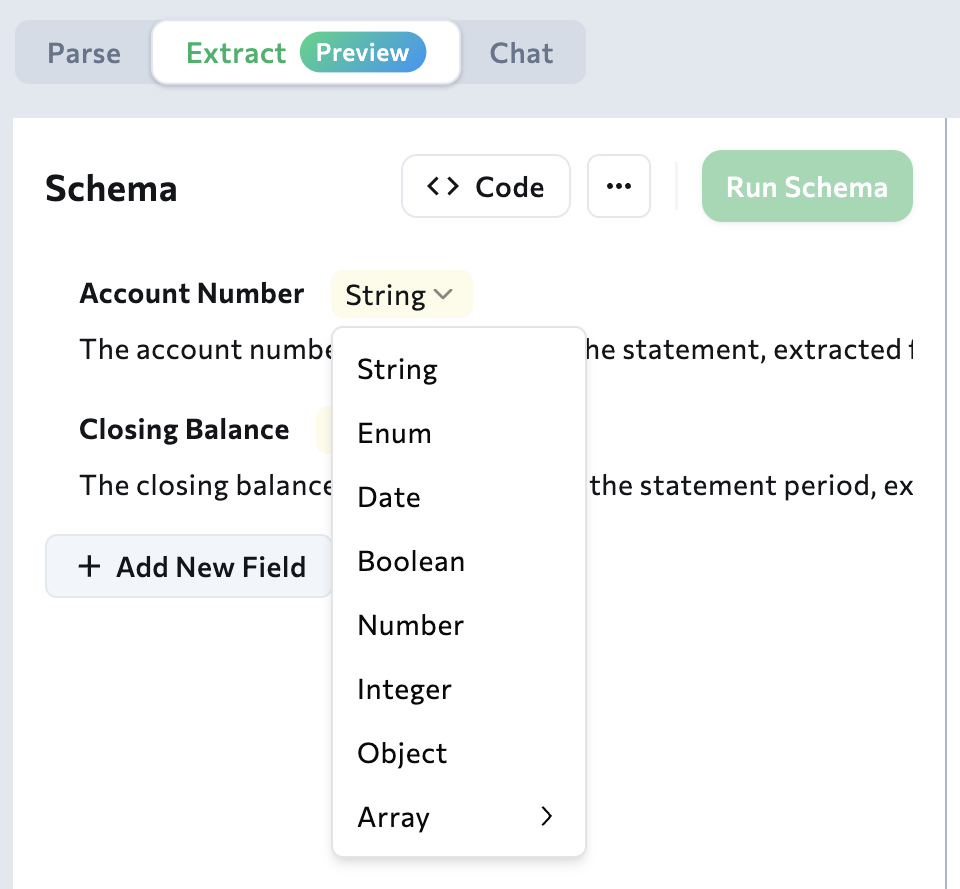
Task: Expand the Array submenu chevron
Action: pos(546,817)
